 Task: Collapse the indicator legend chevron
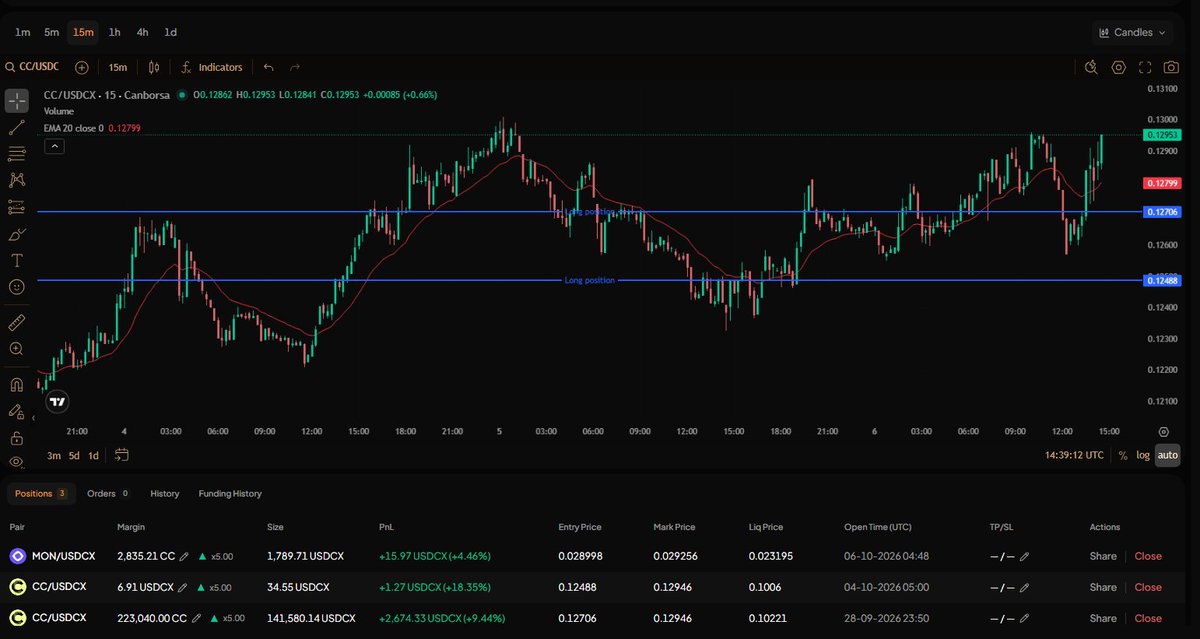click(54, 146)
